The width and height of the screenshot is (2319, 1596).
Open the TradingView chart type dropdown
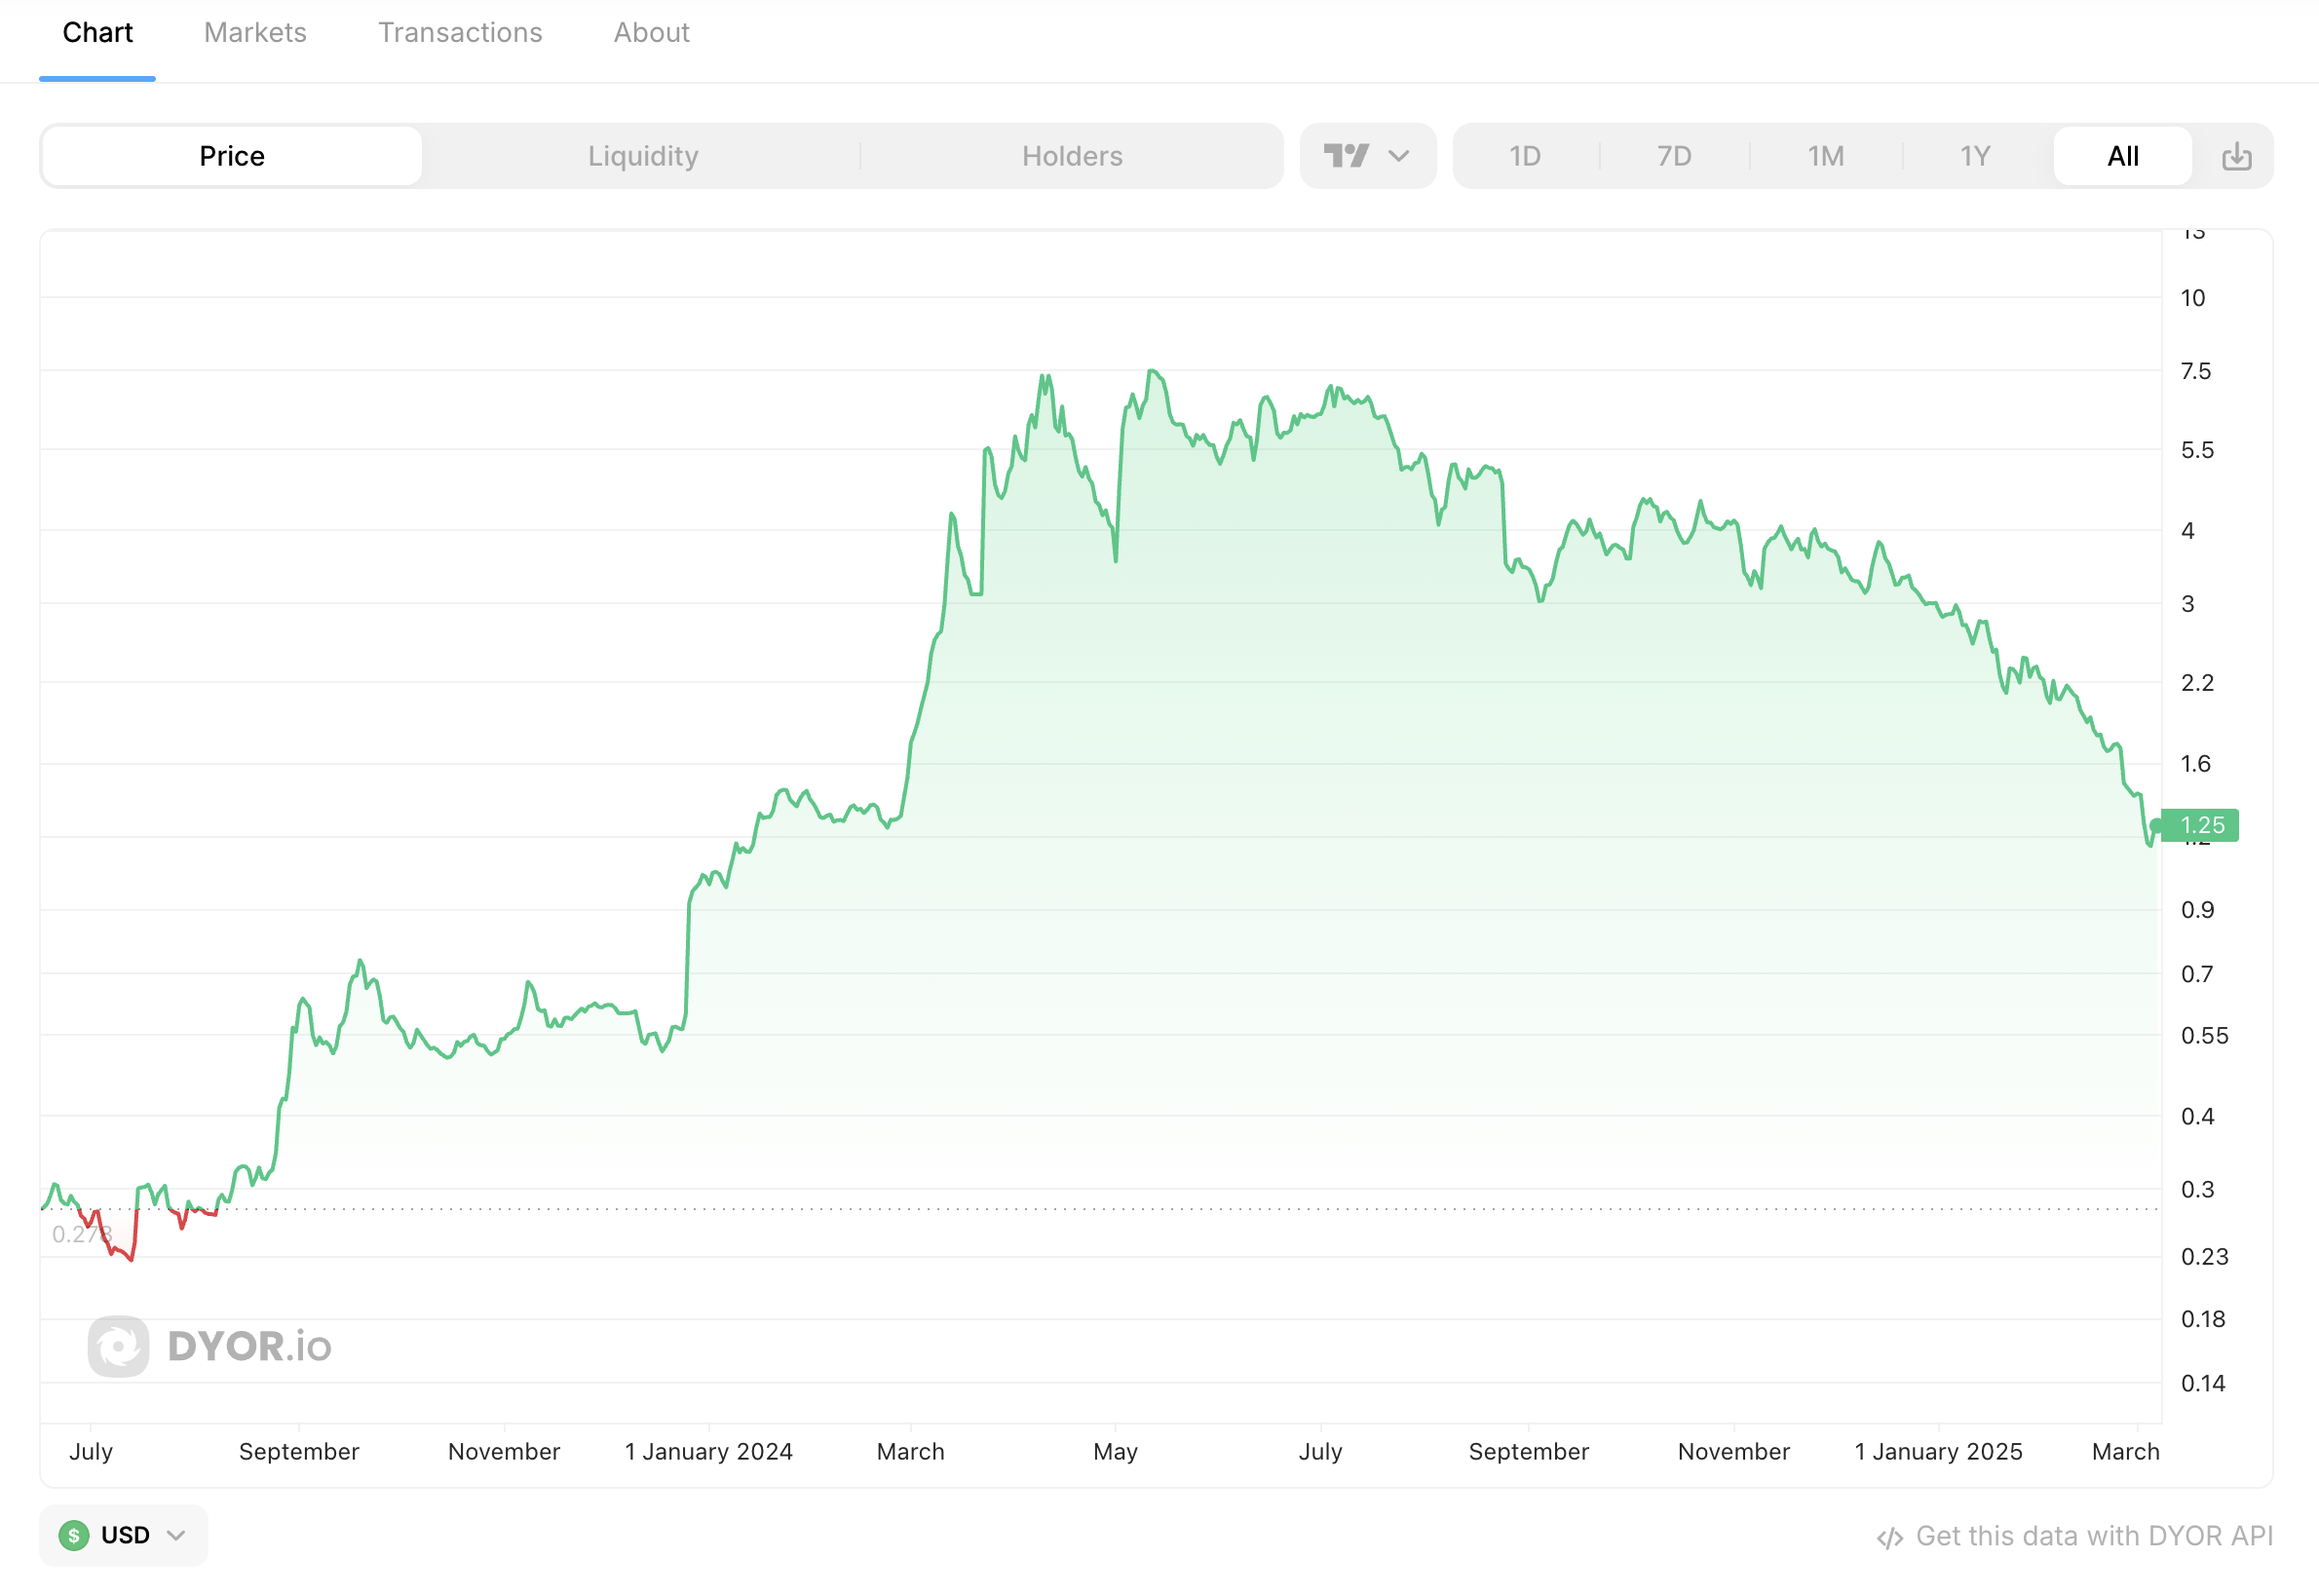(1368, 156)
